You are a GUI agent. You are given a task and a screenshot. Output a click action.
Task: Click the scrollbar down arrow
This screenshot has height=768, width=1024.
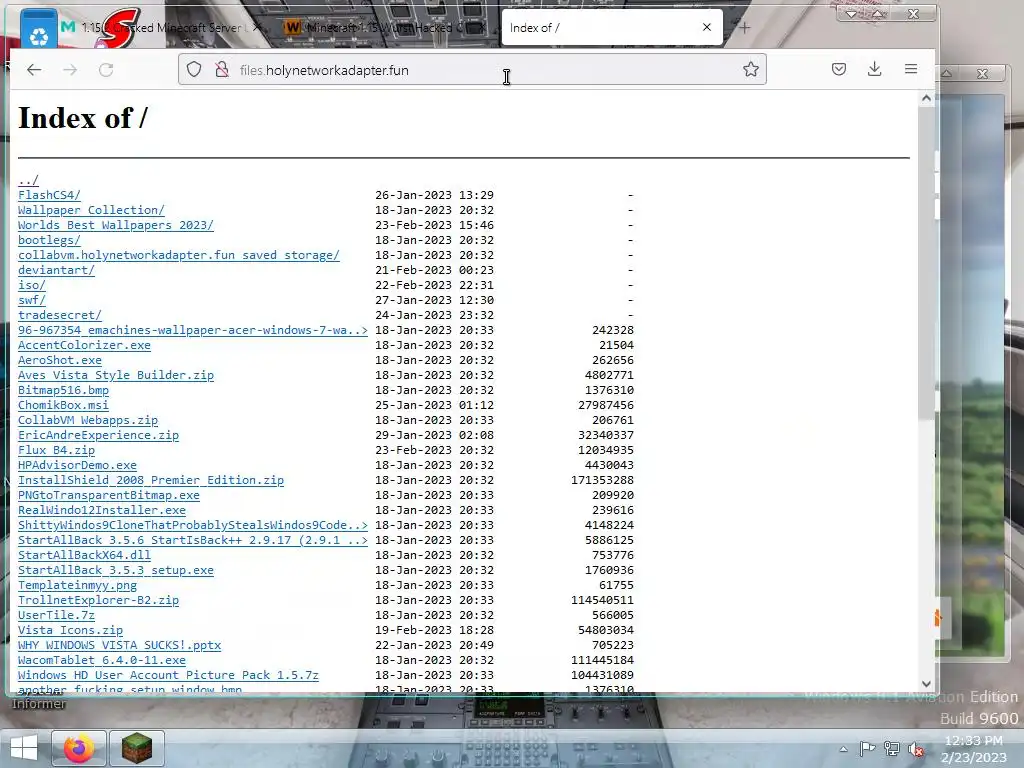(x=926, y=684)
